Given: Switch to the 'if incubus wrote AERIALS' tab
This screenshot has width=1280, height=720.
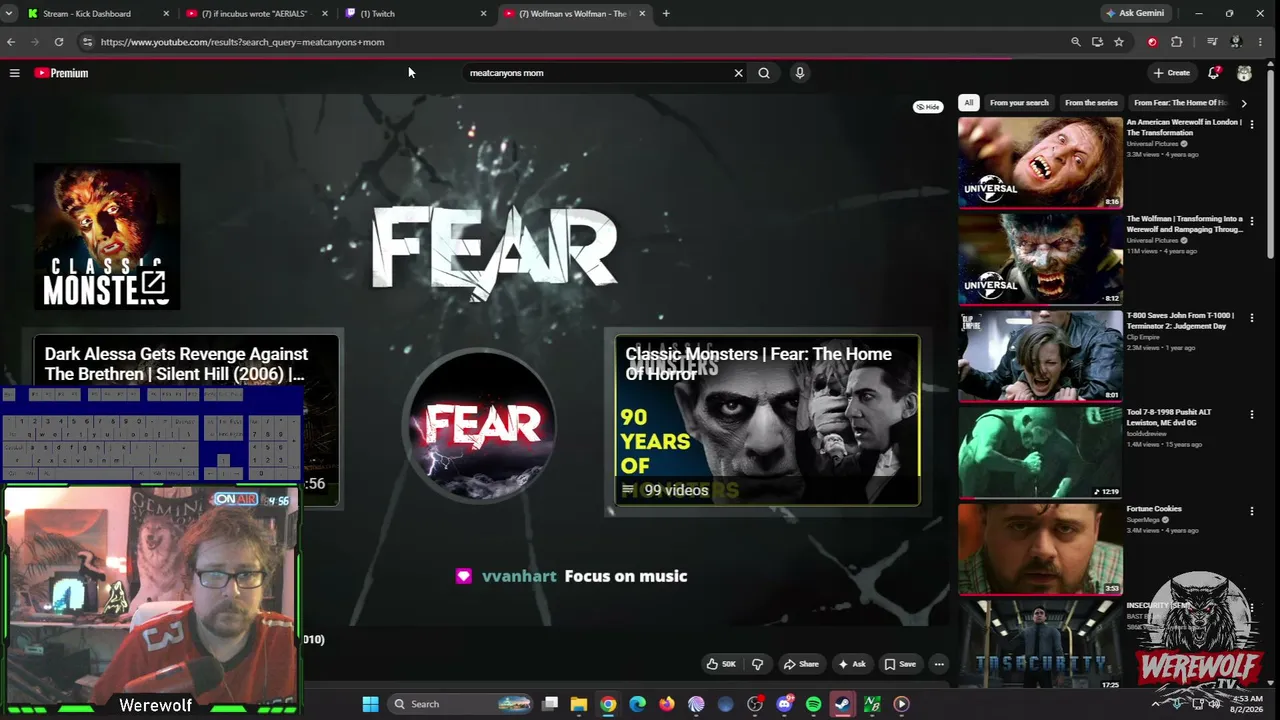Looking at the screenshot, I should coord(255,14).
